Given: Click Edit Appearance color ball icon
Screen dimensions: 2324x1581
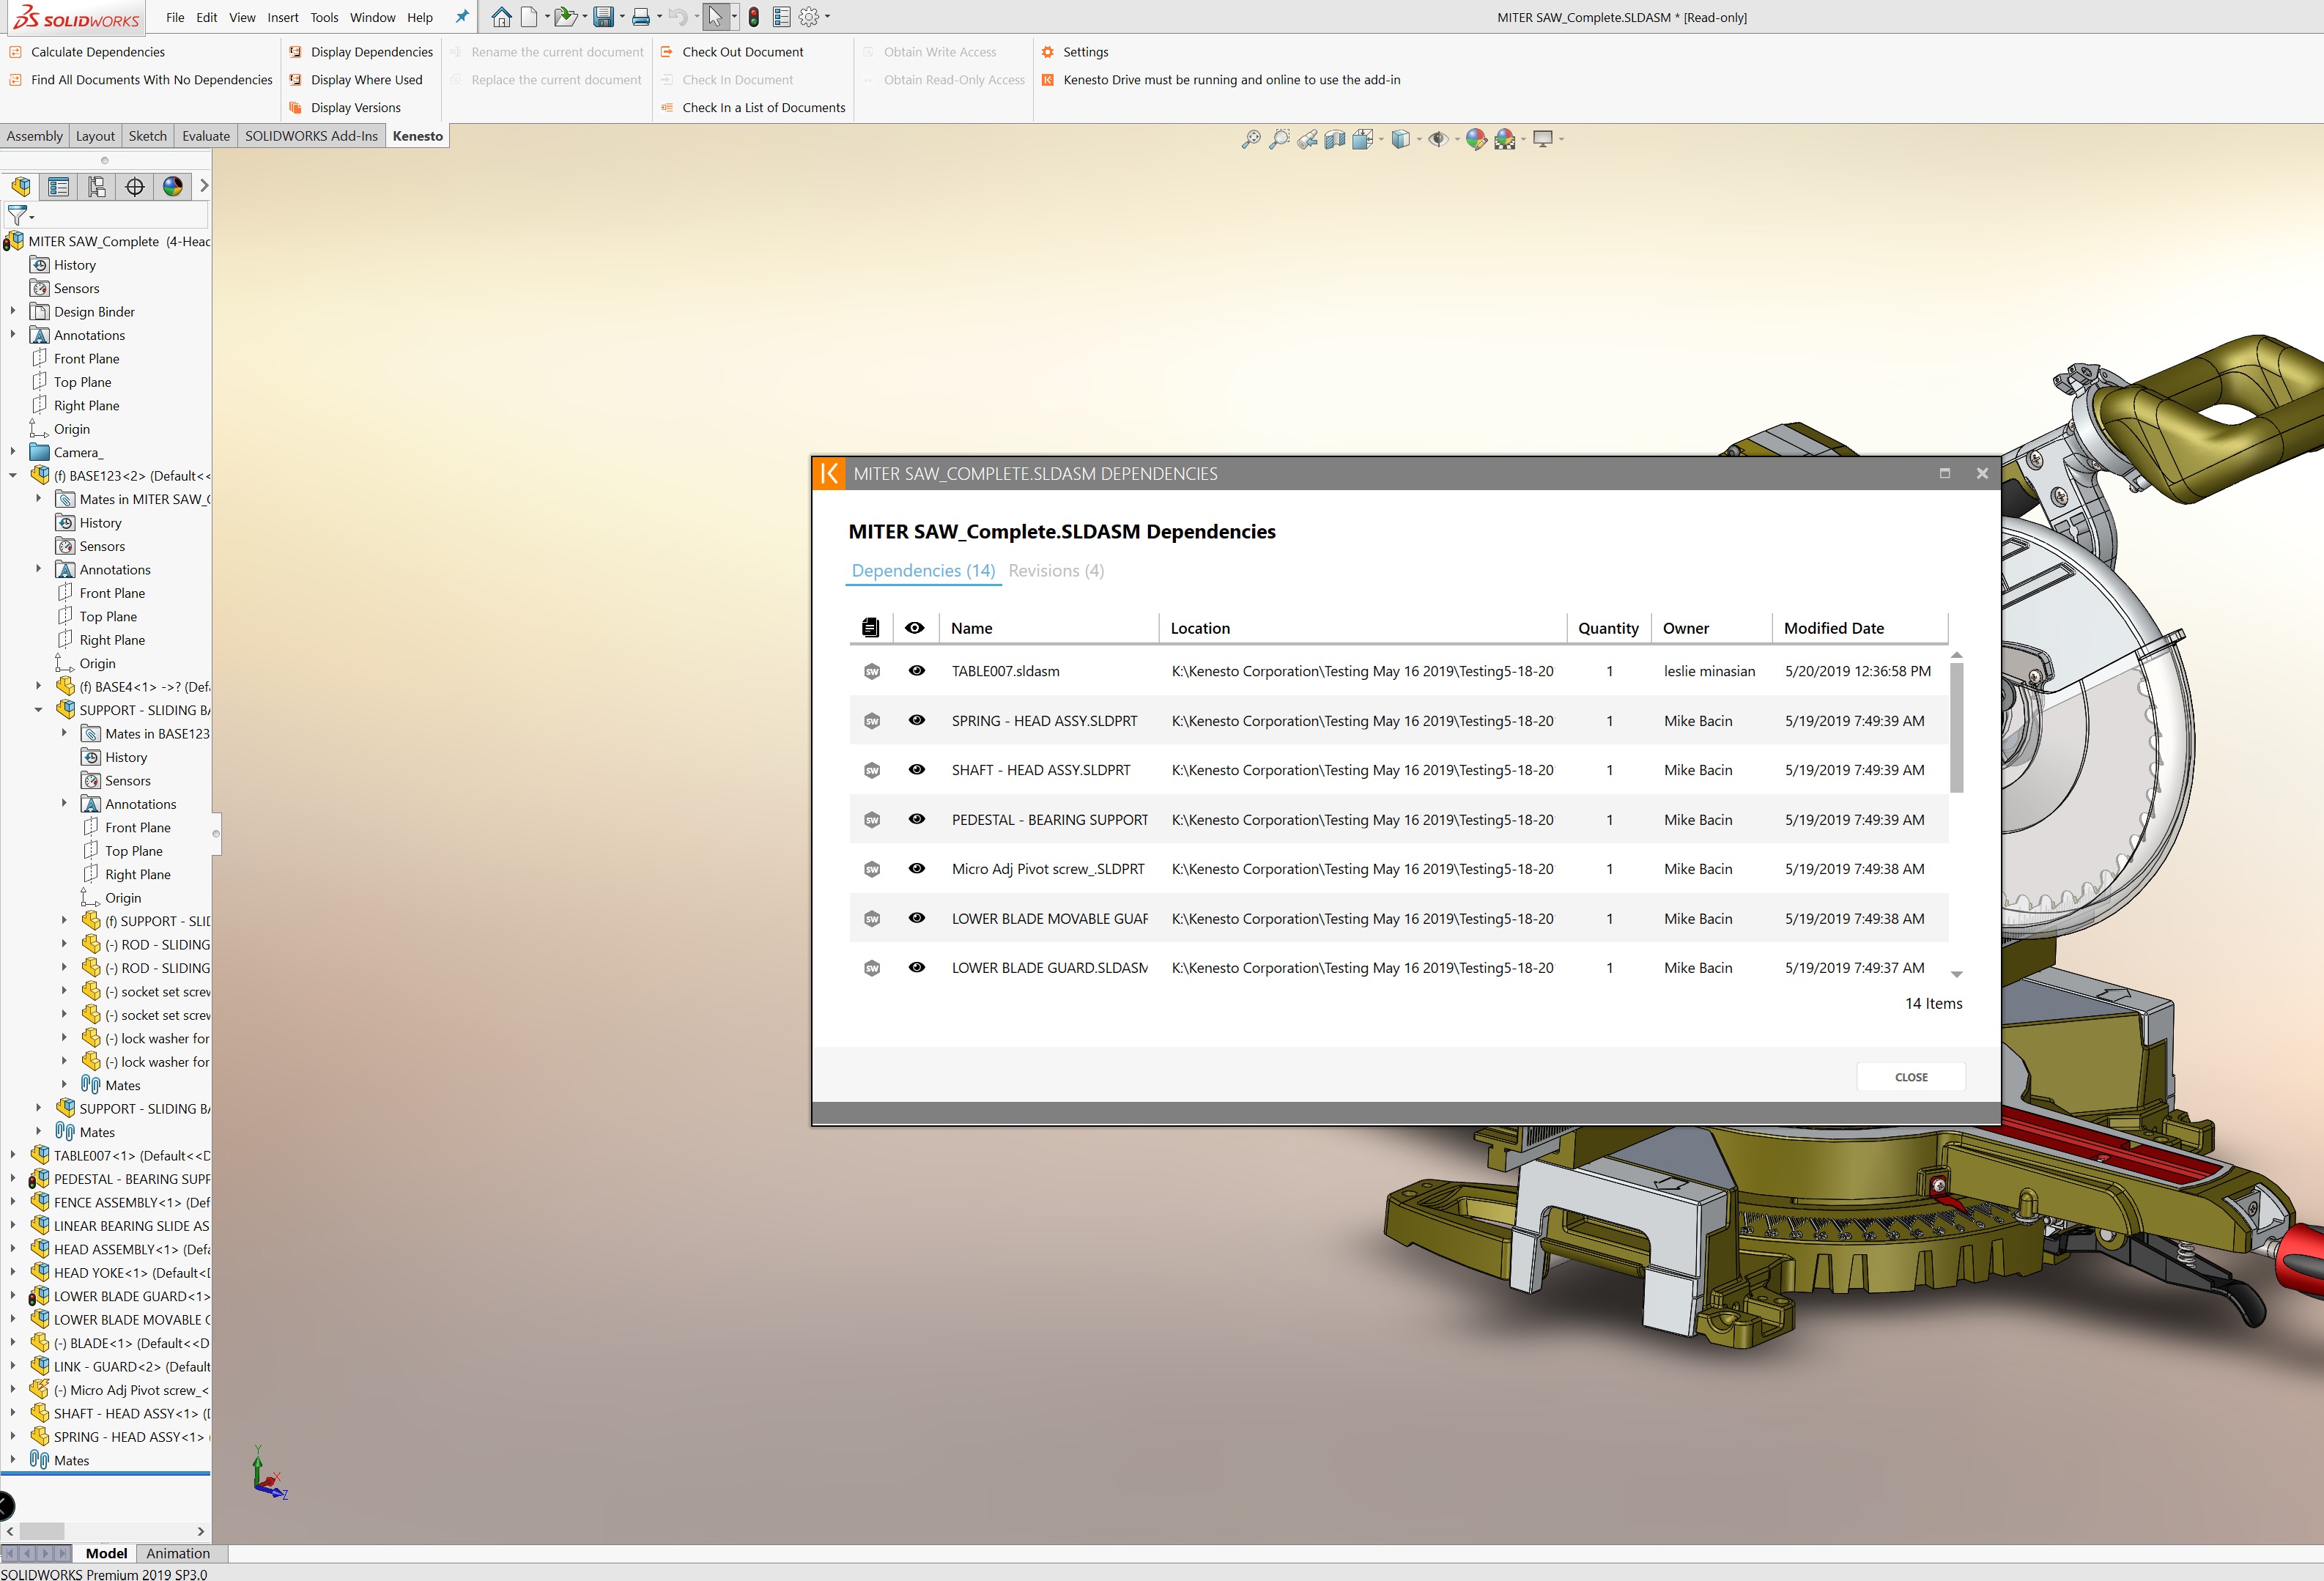Looking at the screenshot, I should [1476, 140].
